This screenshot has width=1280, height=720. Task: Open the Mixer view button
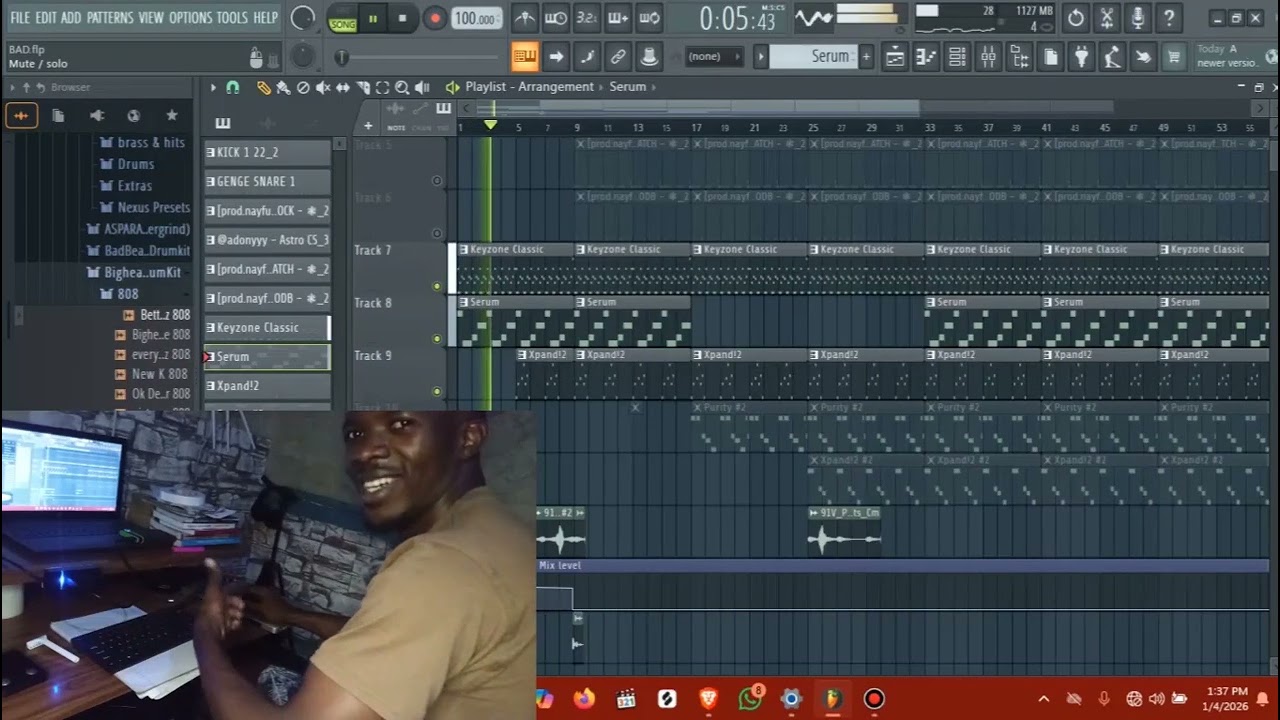coord(988,57)
